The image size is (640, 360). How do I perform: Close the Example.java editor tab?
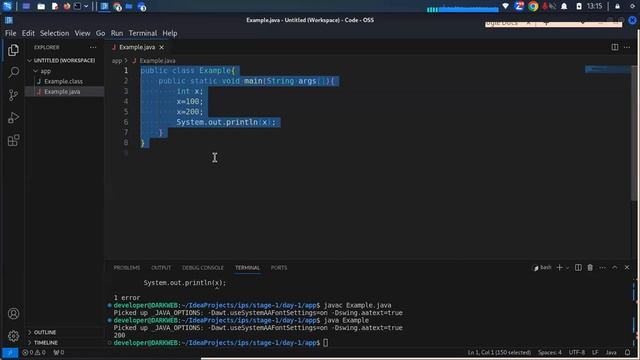point(162,47)
